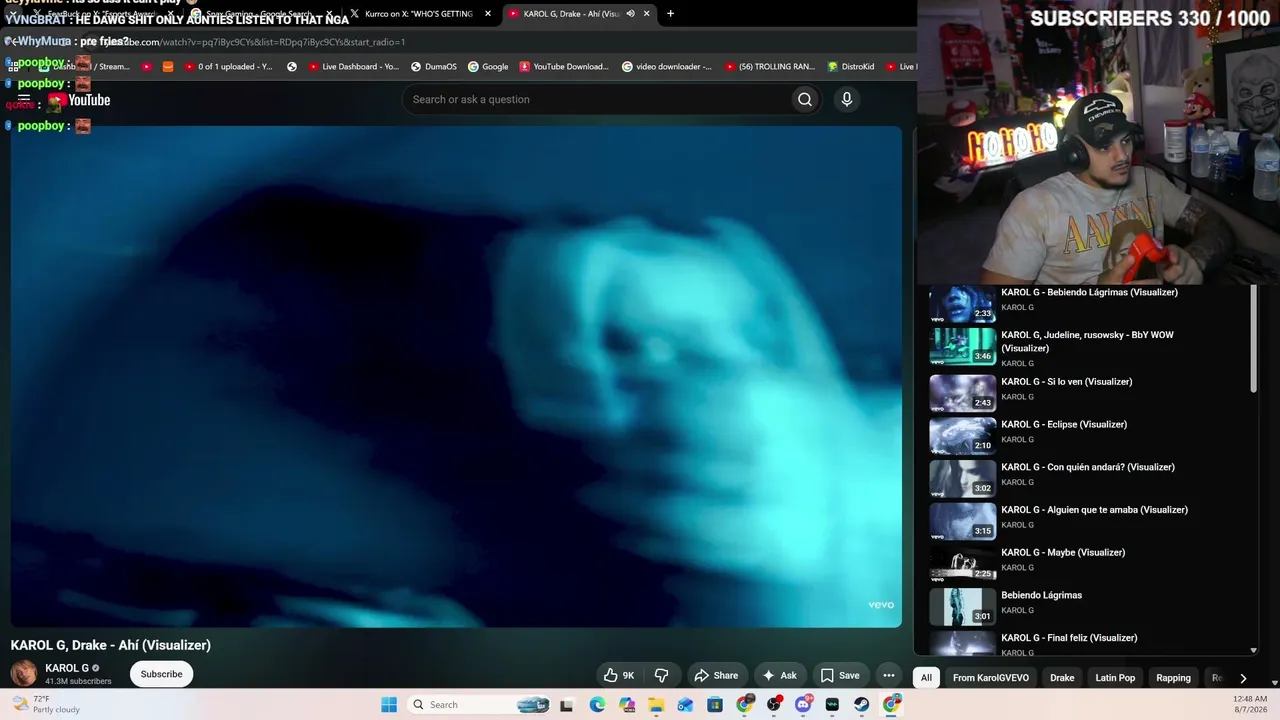The width and height of the screenshot is (1280, 720).
Task: Close the KAROL G, Drake tab
Action: tap(647, 14)
